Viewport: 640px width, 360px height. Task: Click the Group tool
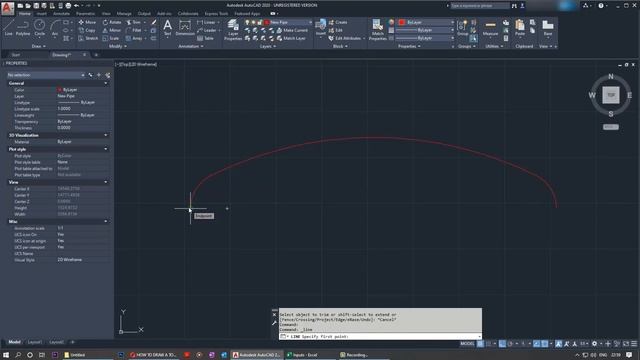click(462, 28)
